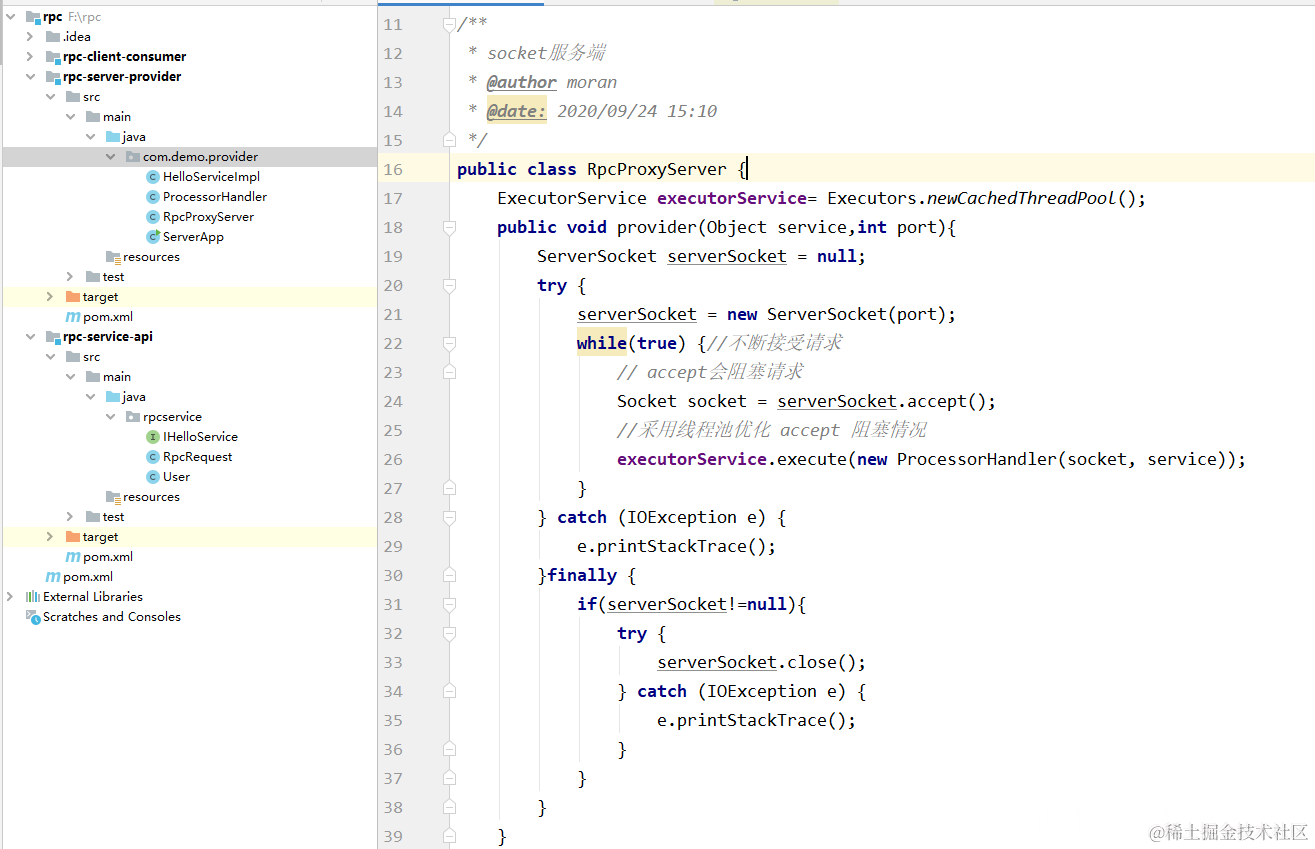
Task: Click the ProcessorHandler class icon in project tree
Action: point(153,197)
